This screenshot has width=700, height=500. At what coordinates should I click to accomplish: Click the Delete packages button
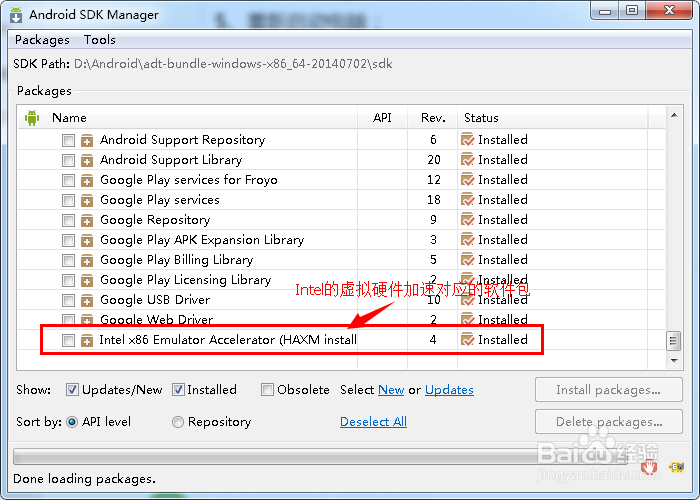pos(608,422)
